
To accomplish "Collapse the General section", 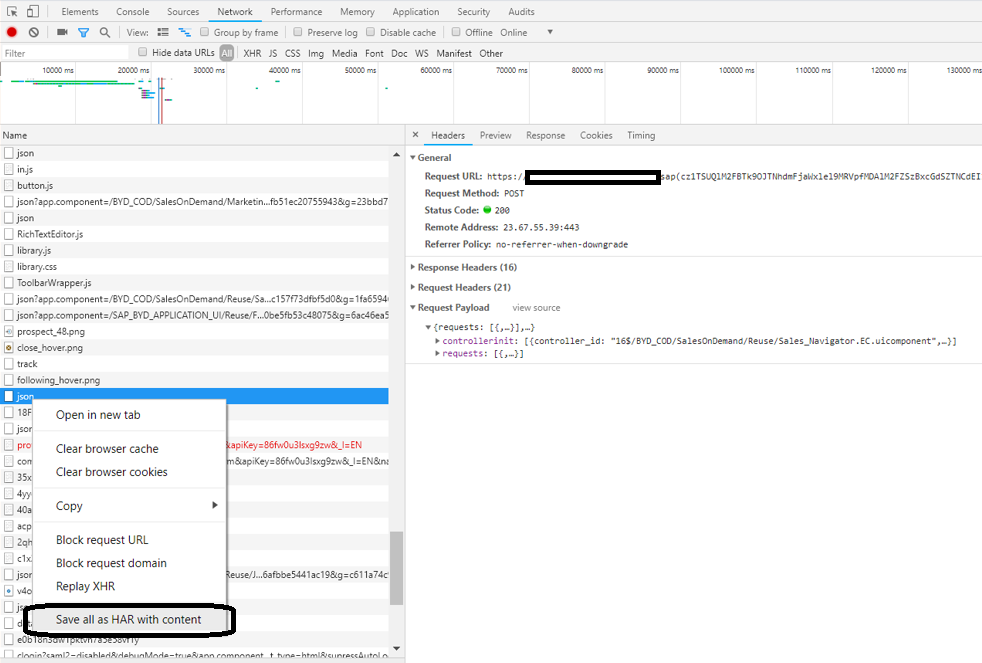I will (x=413, y=157).
